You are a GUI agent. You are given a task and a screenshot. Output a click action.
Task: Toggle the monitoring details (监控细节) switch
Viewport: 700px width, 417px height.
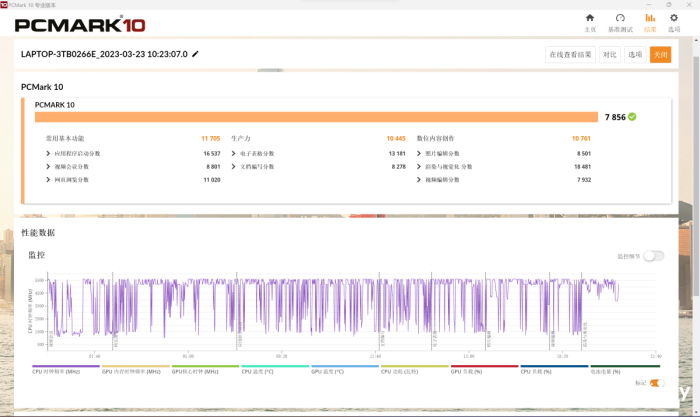pos(653,256)
